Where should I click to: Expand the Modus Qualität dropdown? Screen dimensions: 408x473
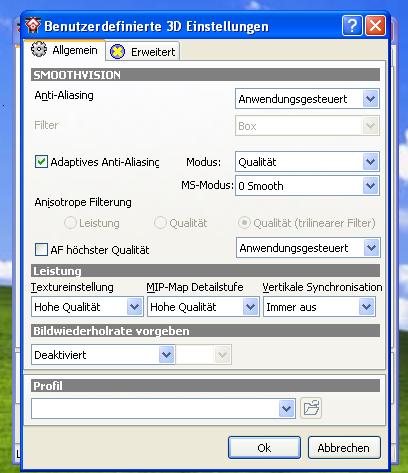[x=307, y=162]
